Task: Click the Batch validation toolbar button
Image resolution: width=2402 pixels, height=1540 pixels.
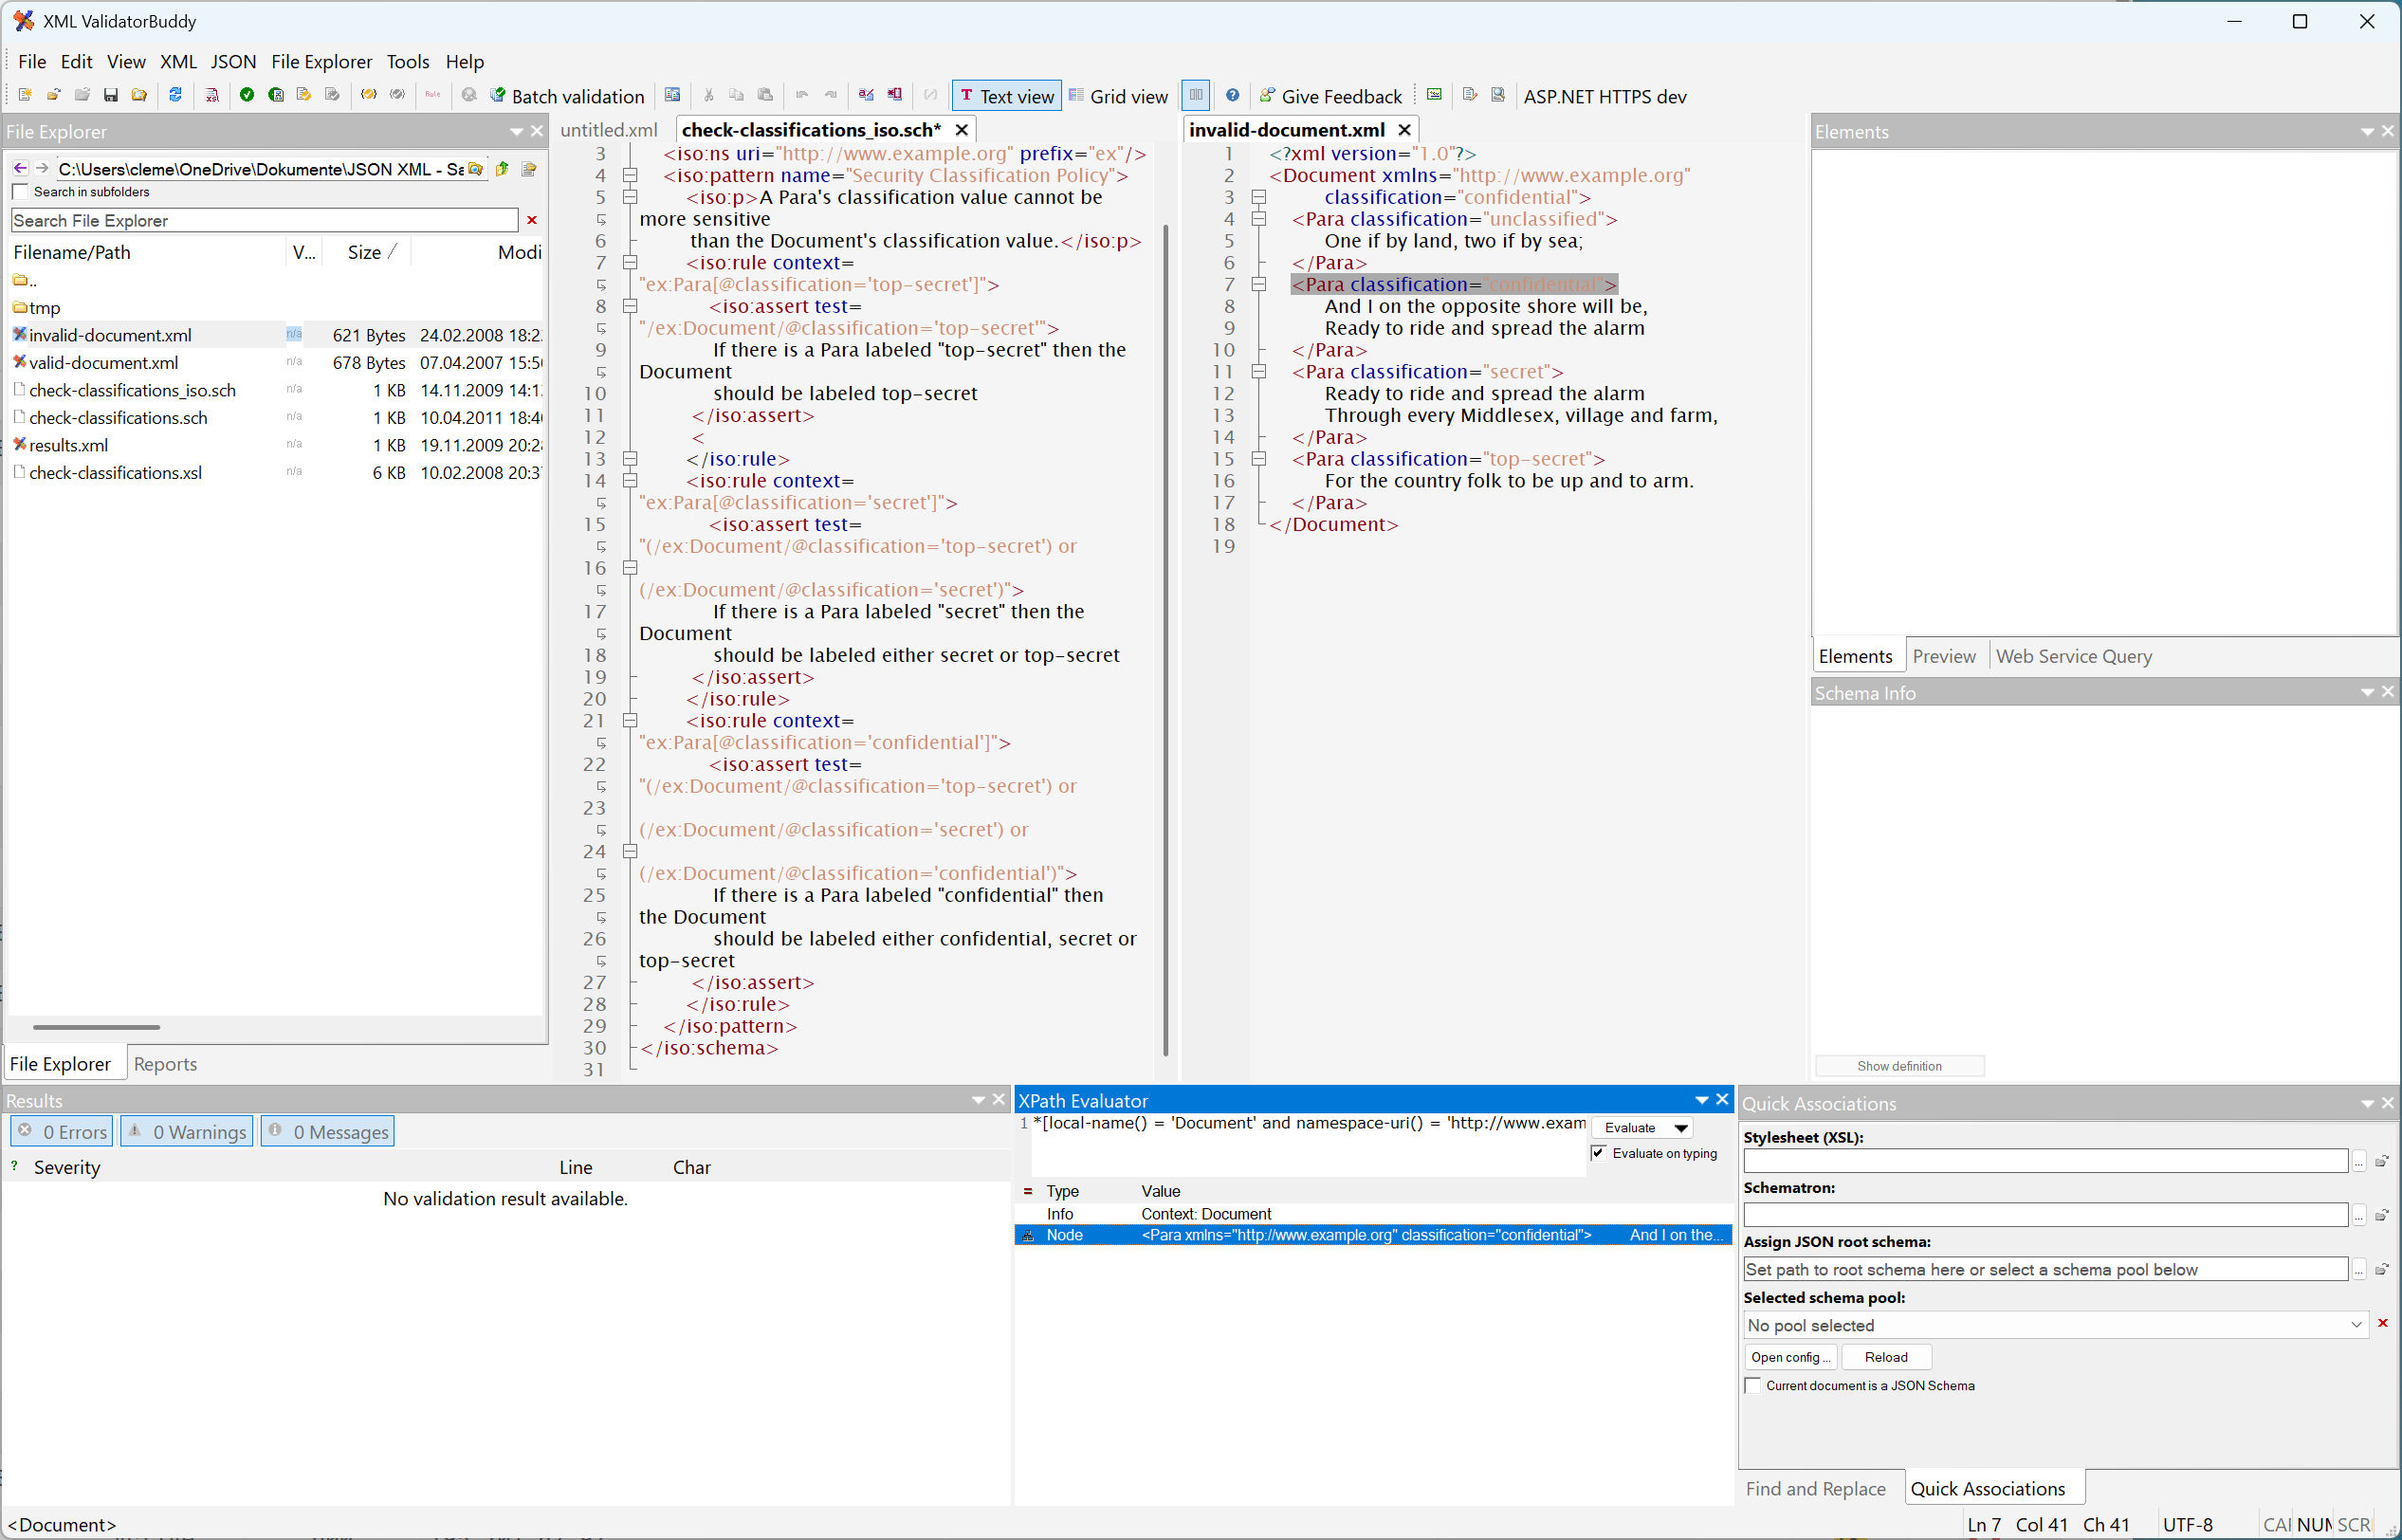Action: [x=567, y=96]
